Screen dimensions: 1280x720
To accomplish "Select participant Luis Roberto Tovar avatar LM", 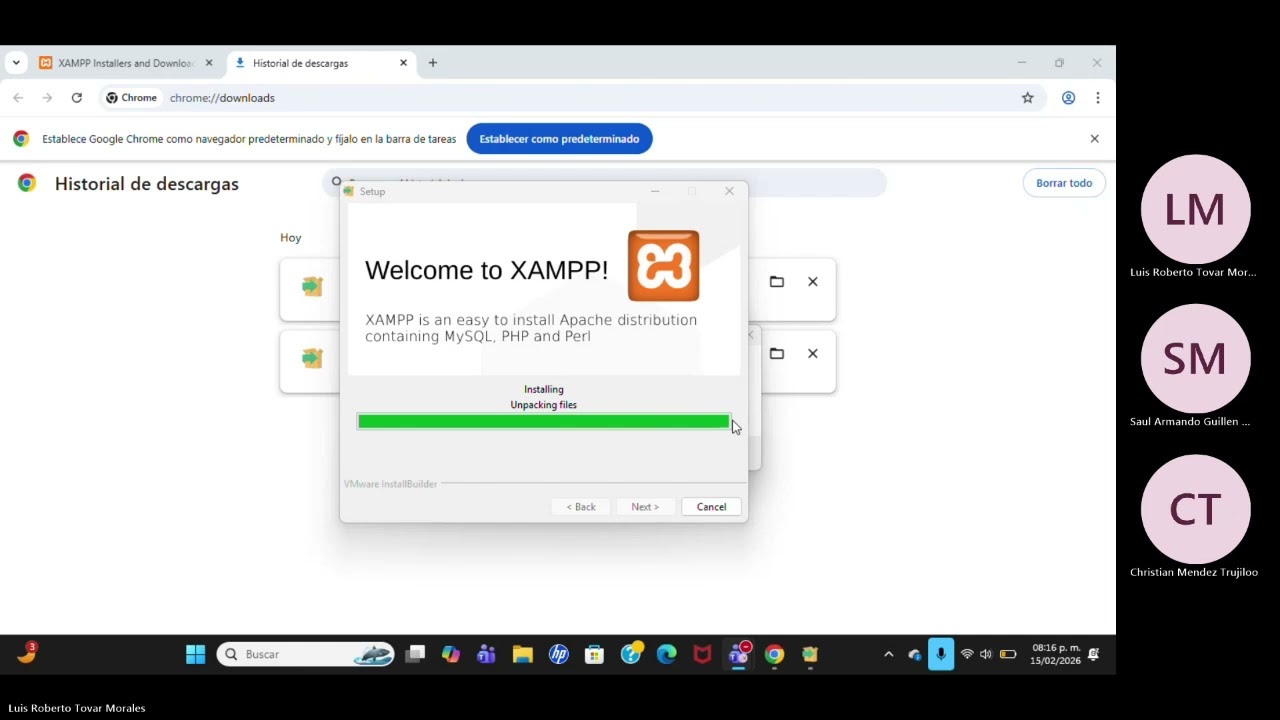I will pyautogui.click(x=1195, y=209).
